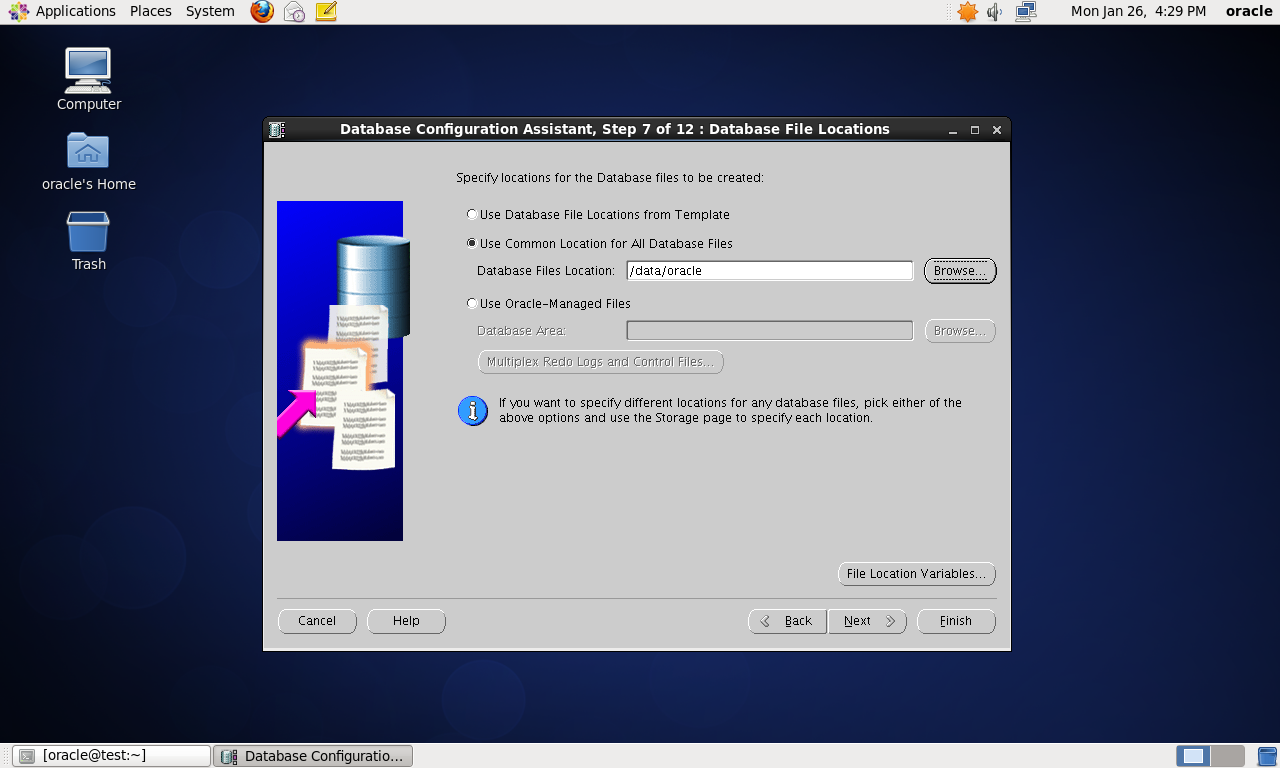This screenshot has width=1280, height=768.
Task: Click the network connection icon
Action: pyautogui.click(x=1026, y=12)
